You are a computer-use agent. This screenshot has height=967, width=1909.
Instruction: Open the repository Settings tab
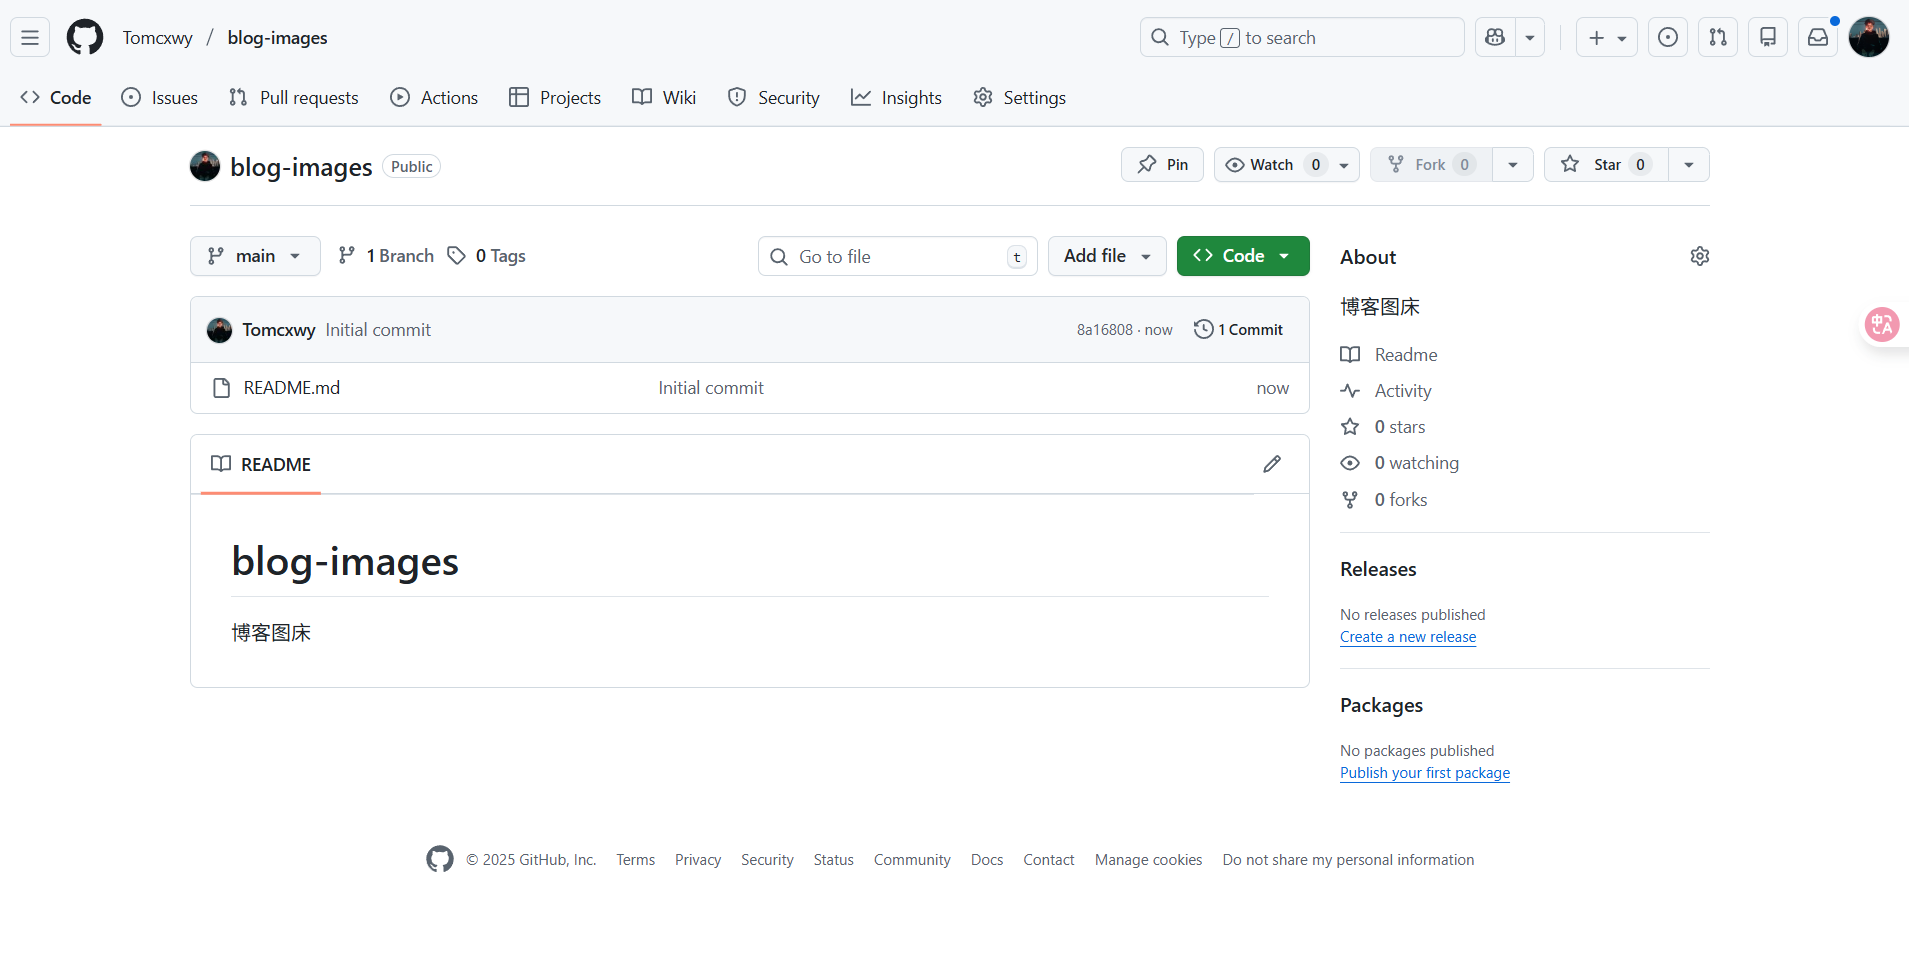[1020, 98]
